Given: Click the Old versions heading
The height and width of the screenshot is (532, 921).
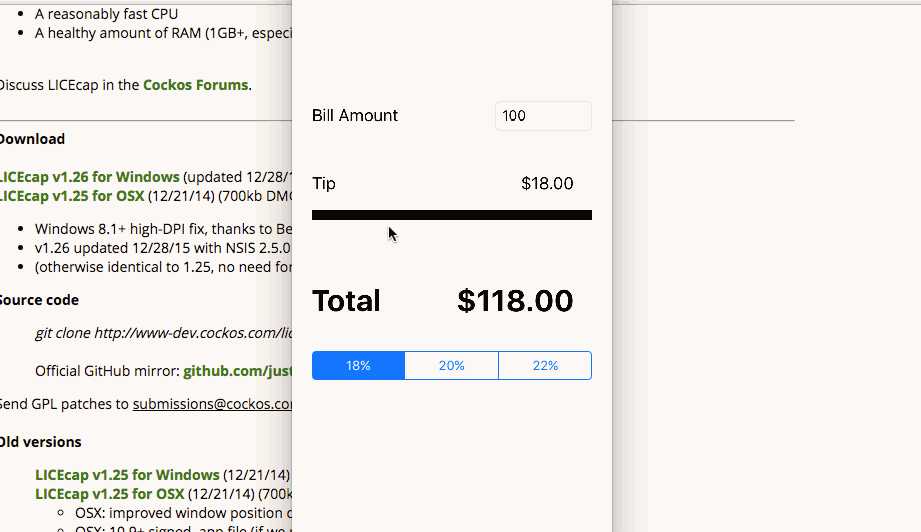Looking at the screenshot, I should click(x=40, y=442).
